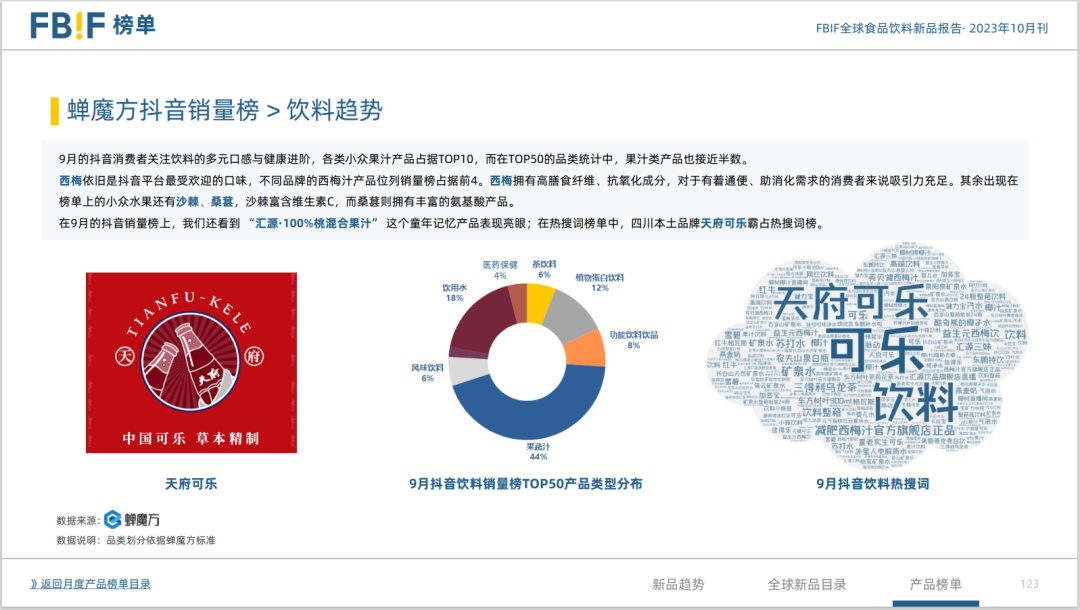Screen dimensions: 1080x610
Task: Click highlighted 汇源·100%桃混合果汁 text
Action: pos(316,224)
